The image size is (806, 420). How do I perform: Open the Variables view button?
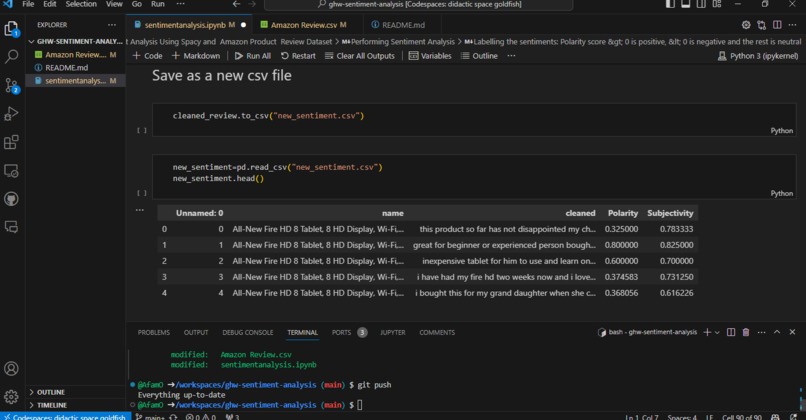click(x=430, y=56)
